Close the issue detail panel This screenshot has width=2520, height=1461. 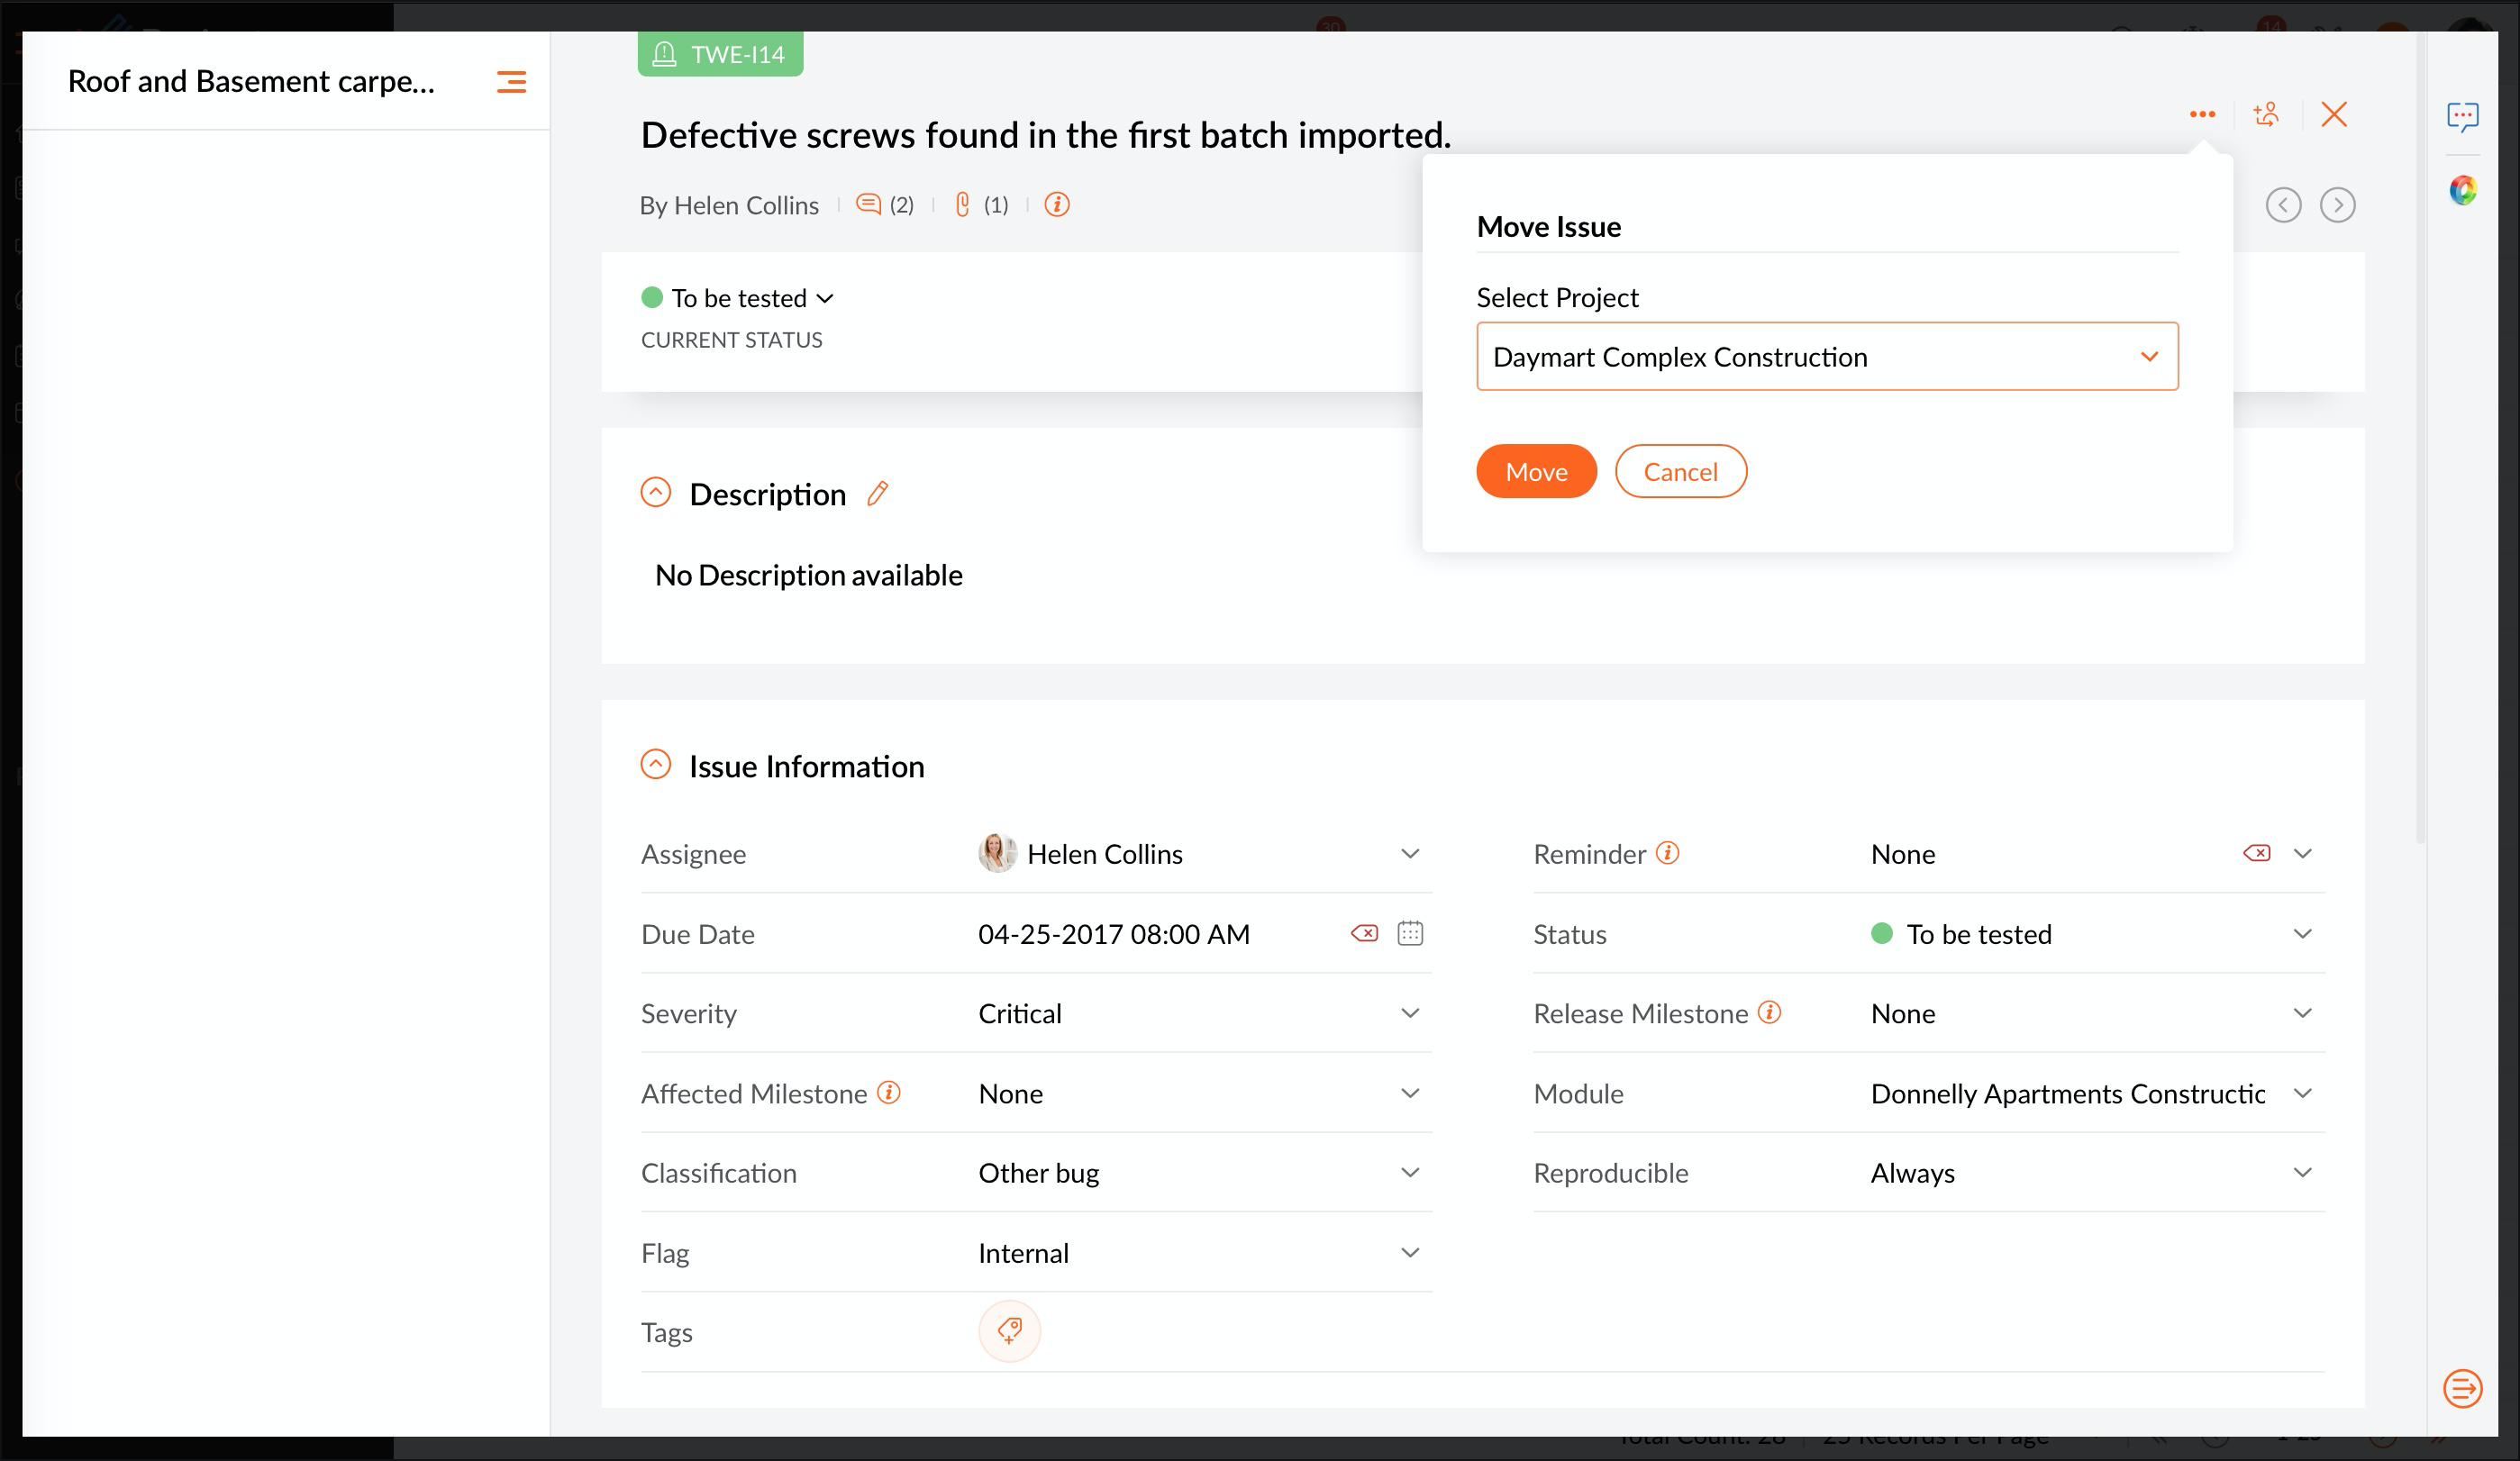[2333, 114]
